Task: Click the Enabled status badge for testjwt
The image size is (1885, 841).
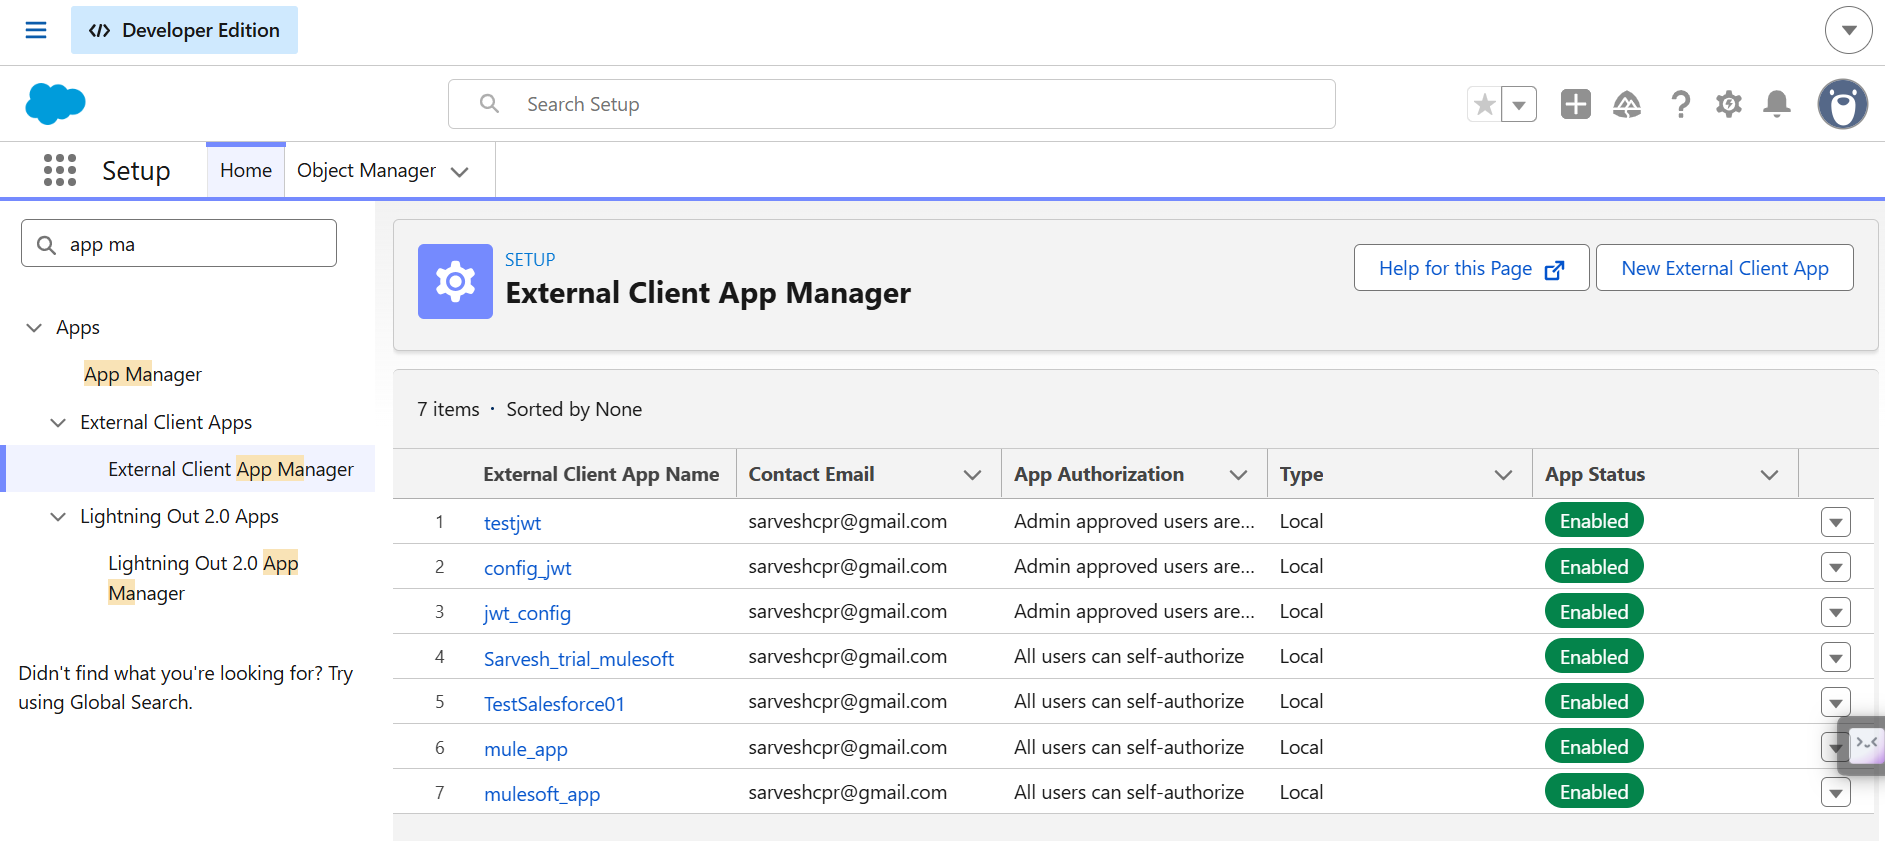Action: tap(1594, 521)
